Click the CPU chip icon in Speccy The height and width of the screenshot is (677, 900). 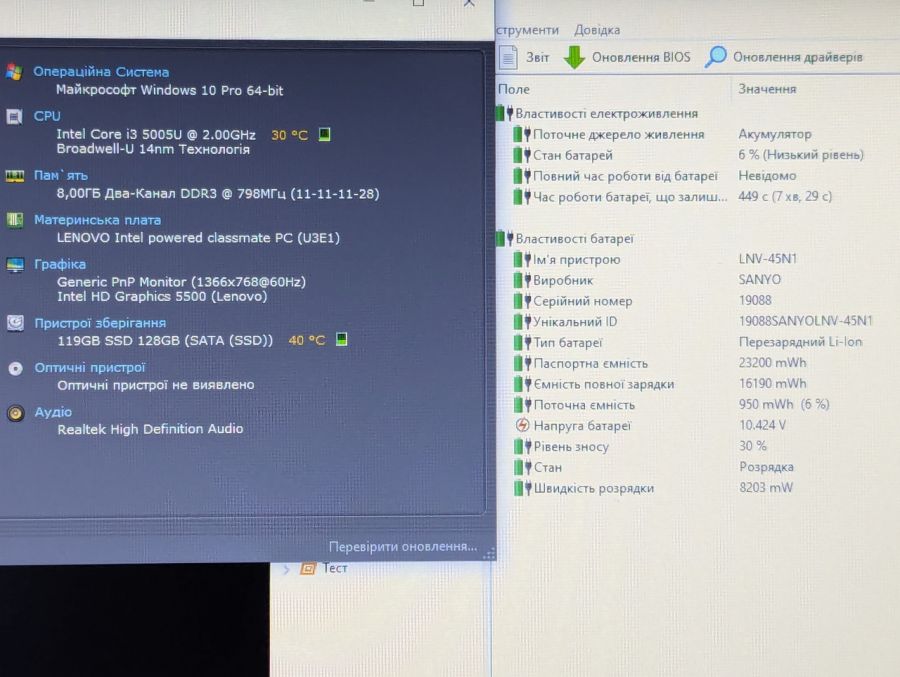14,117
